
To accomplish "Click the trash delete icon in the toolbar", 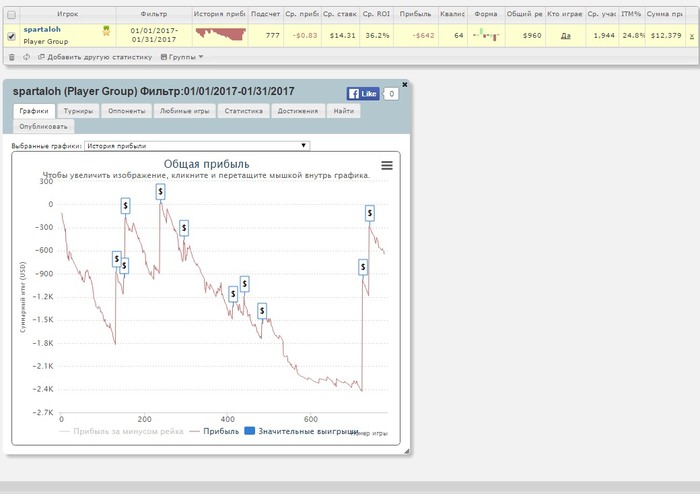I will [12, 57].
